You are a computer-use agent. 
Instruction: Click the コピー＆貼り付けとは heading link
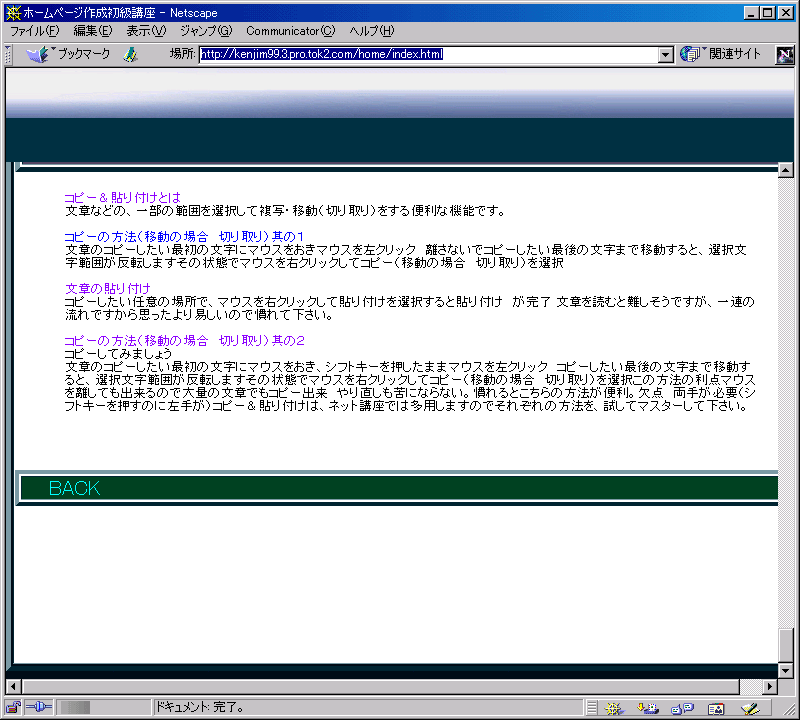(122, 197)
